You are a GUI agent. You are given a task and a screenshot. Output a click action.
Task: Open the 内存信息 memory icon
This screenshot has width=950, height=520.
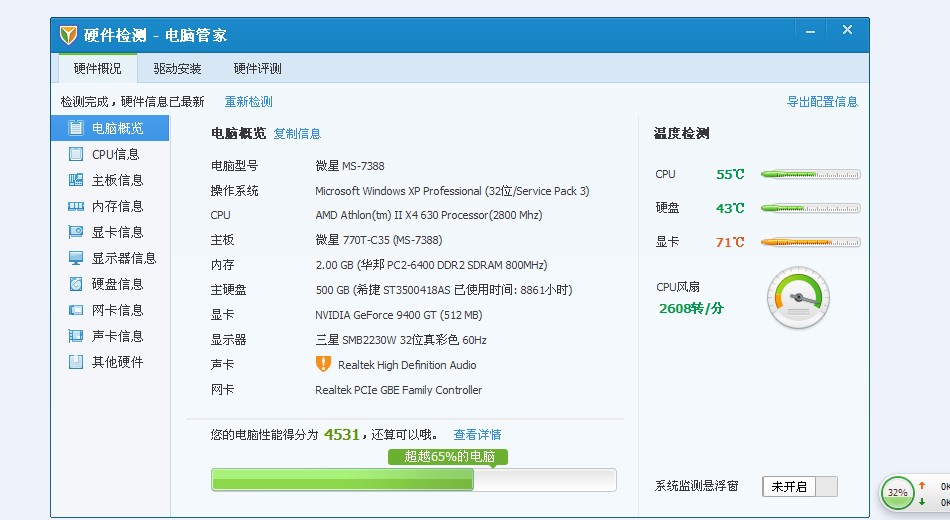point(76,206)
